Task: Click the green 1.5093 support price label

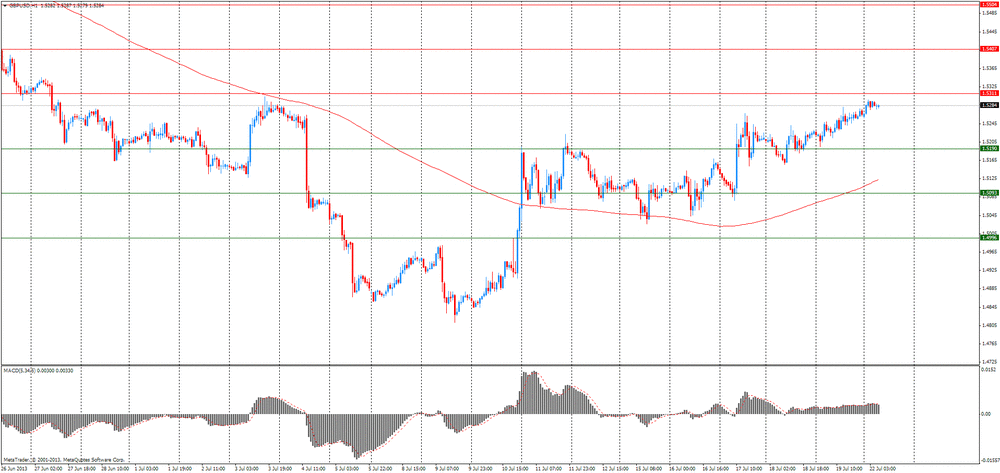Action: (989, 193)
